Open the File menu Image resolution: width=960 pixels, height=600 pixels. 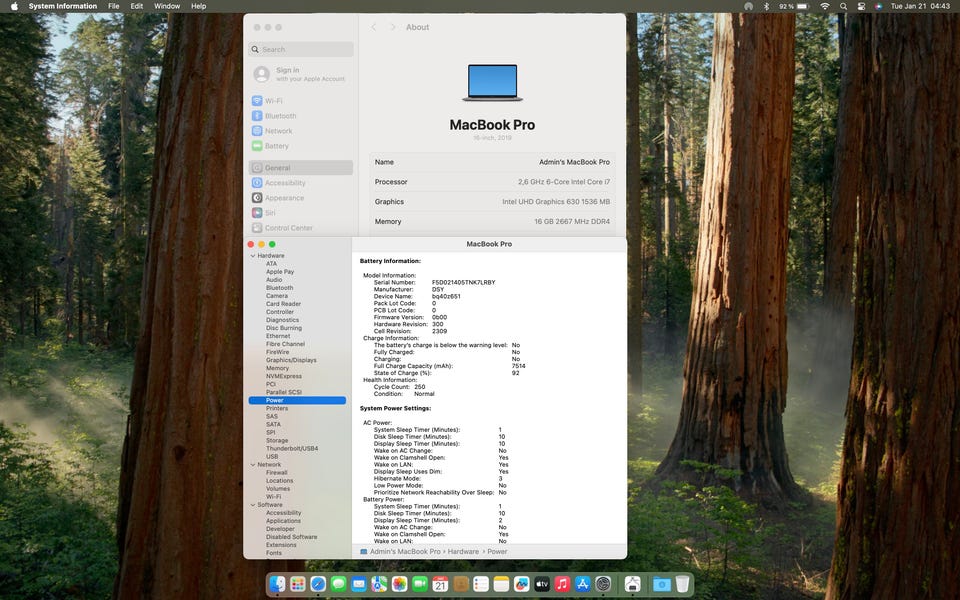pos(114,6)
